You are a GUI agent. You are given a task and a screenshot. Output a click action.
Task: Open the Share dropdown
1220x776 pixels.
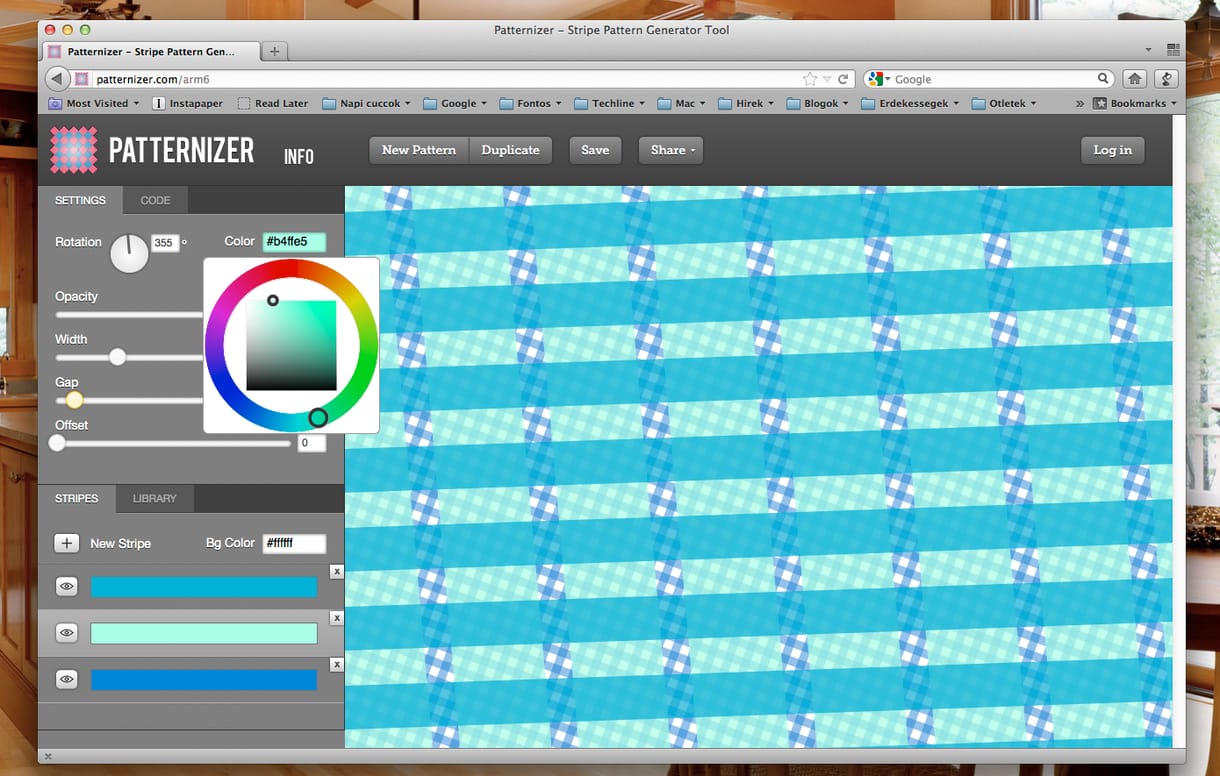point(671,150)
